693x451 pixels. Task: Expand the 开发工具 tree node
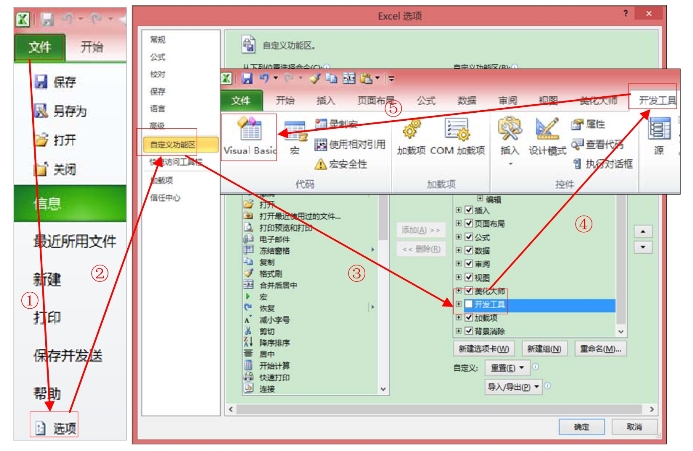[x=459, y=304]
